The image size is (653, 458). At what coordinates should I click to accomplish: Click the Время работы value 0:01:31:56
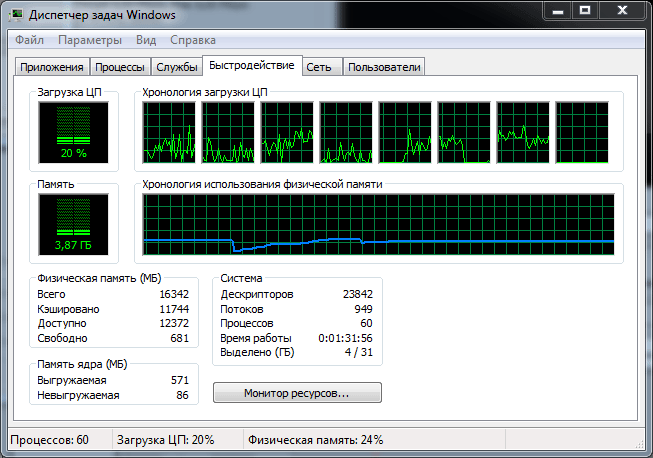[345, 338]
